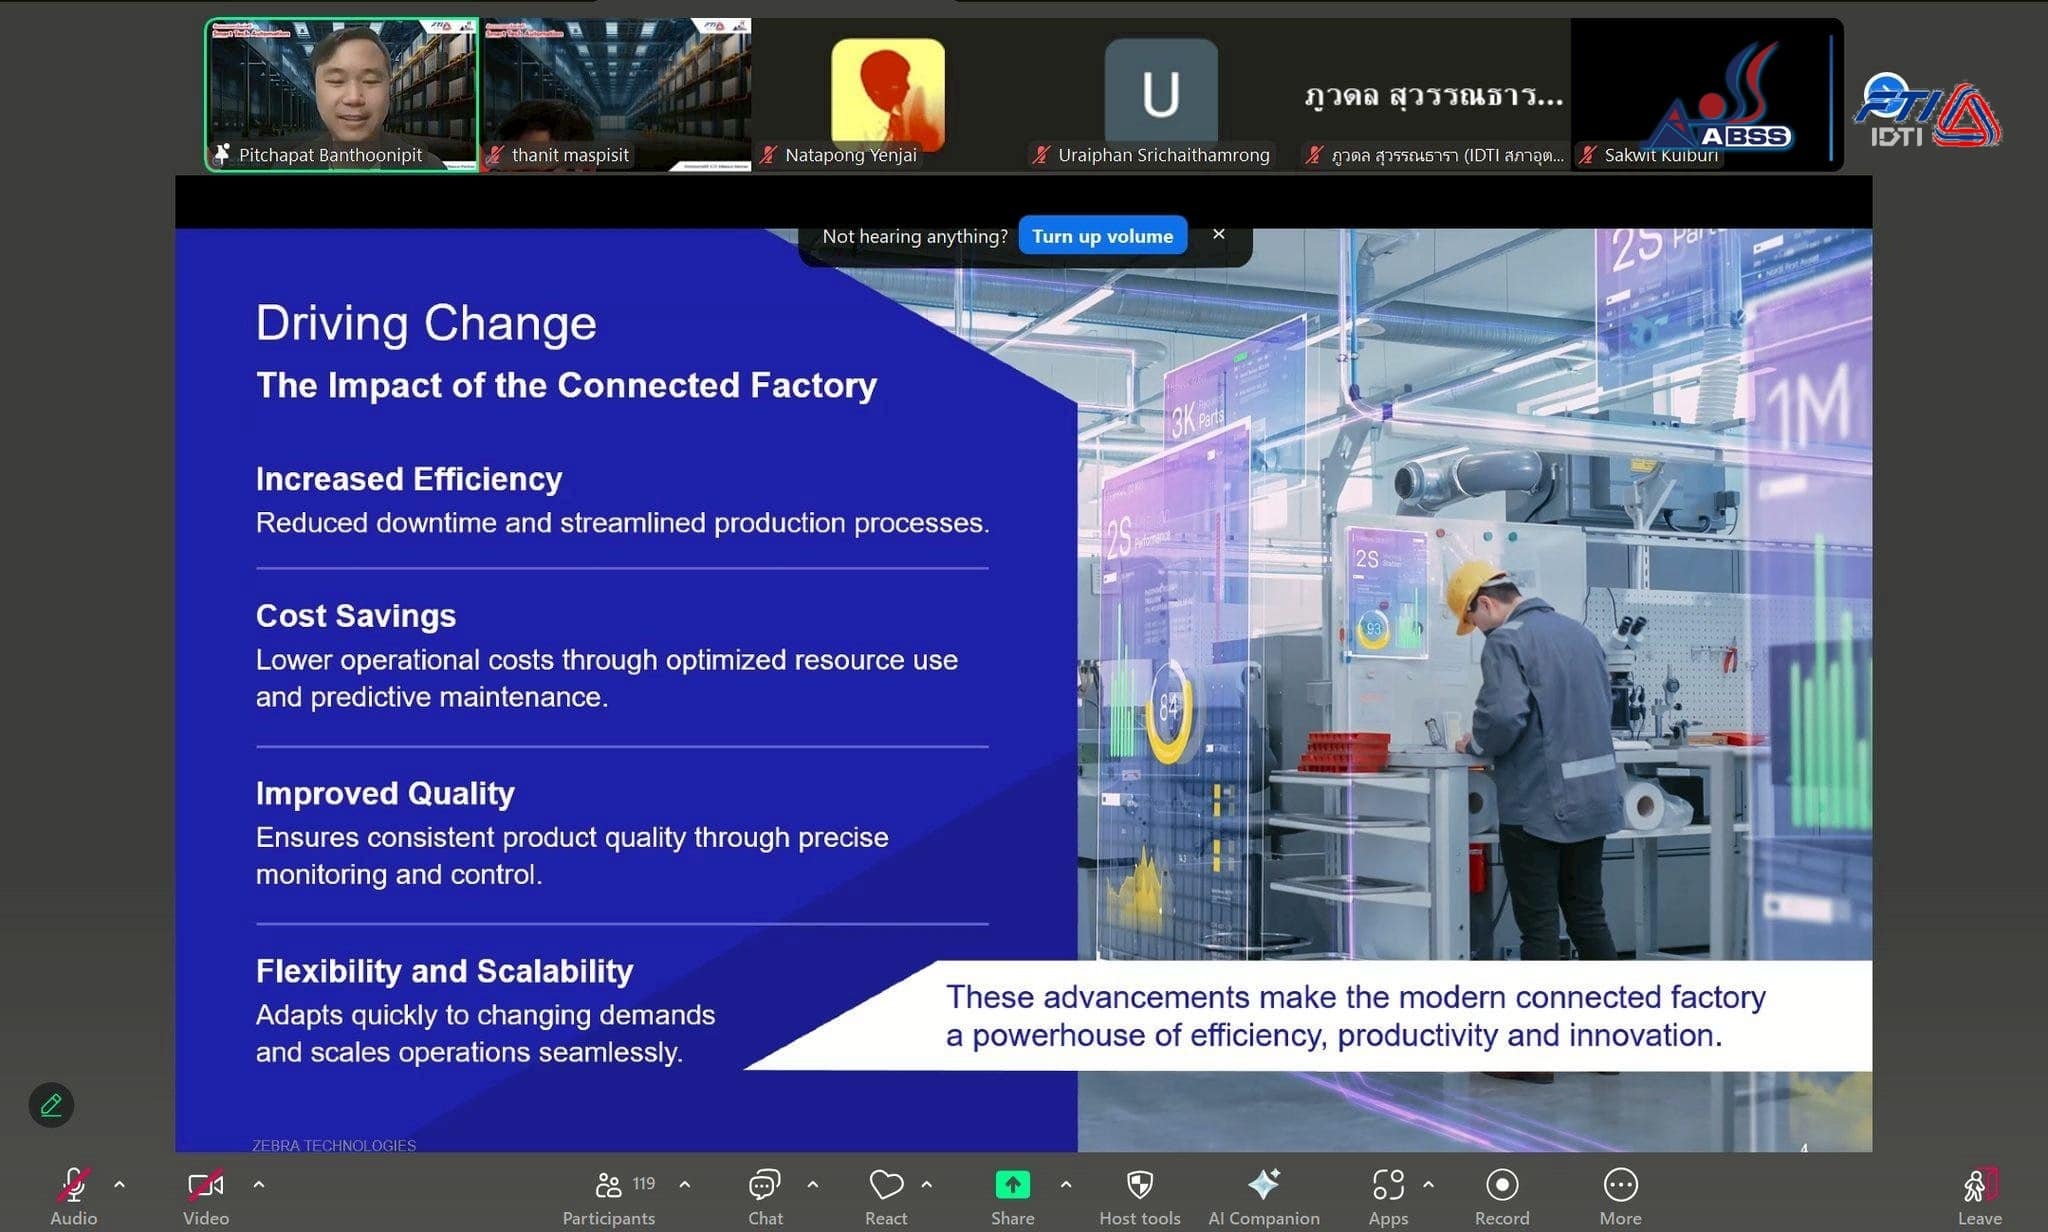Viewport: 2048px width, 1232px height.
Task: Click the pin icon on Pitchapat's tile
Action: 222,154
